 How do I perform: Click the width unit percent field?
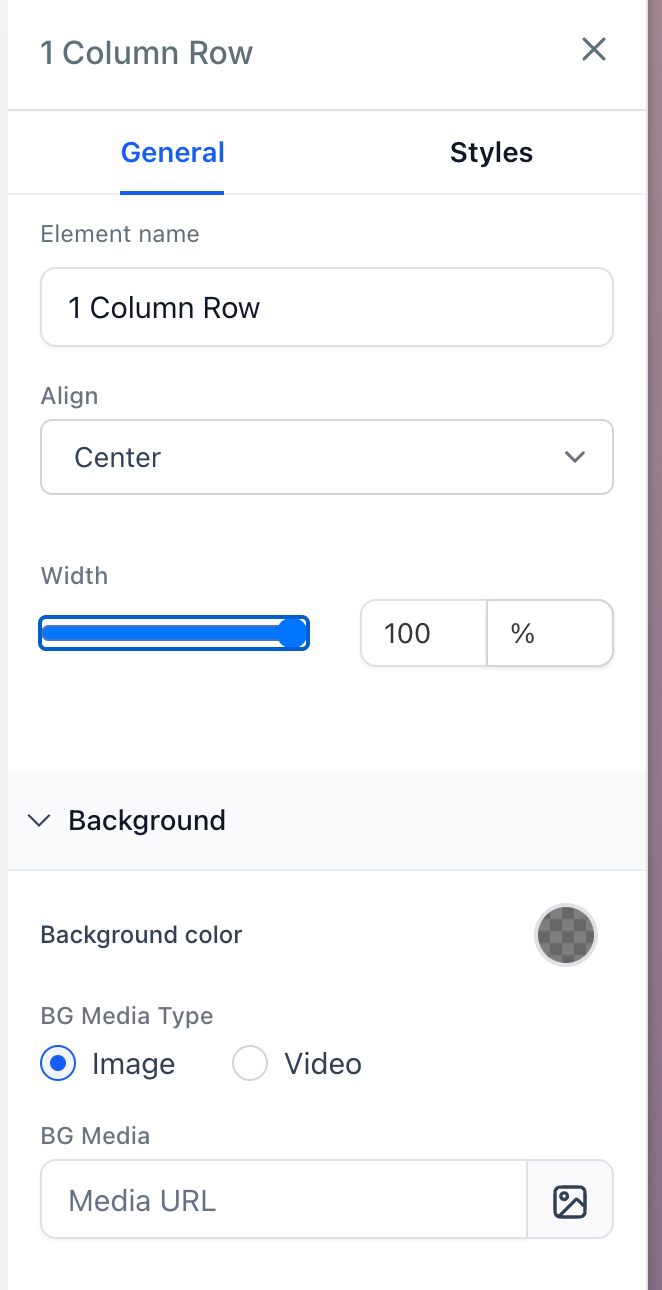pos(549,633)
